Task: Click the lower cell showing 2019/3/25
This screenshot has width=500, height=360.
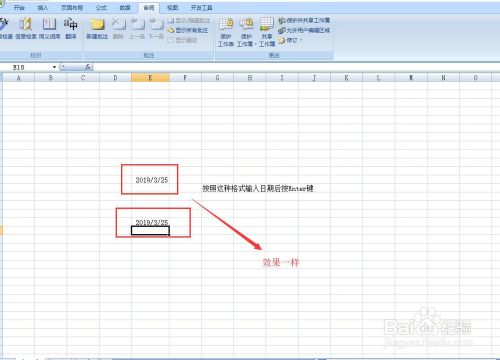Action: click(x=150, y=222)
